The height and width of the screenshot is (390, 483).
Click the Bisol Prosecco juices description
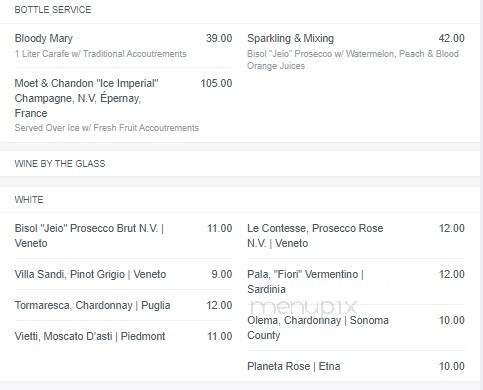[353, 60]
